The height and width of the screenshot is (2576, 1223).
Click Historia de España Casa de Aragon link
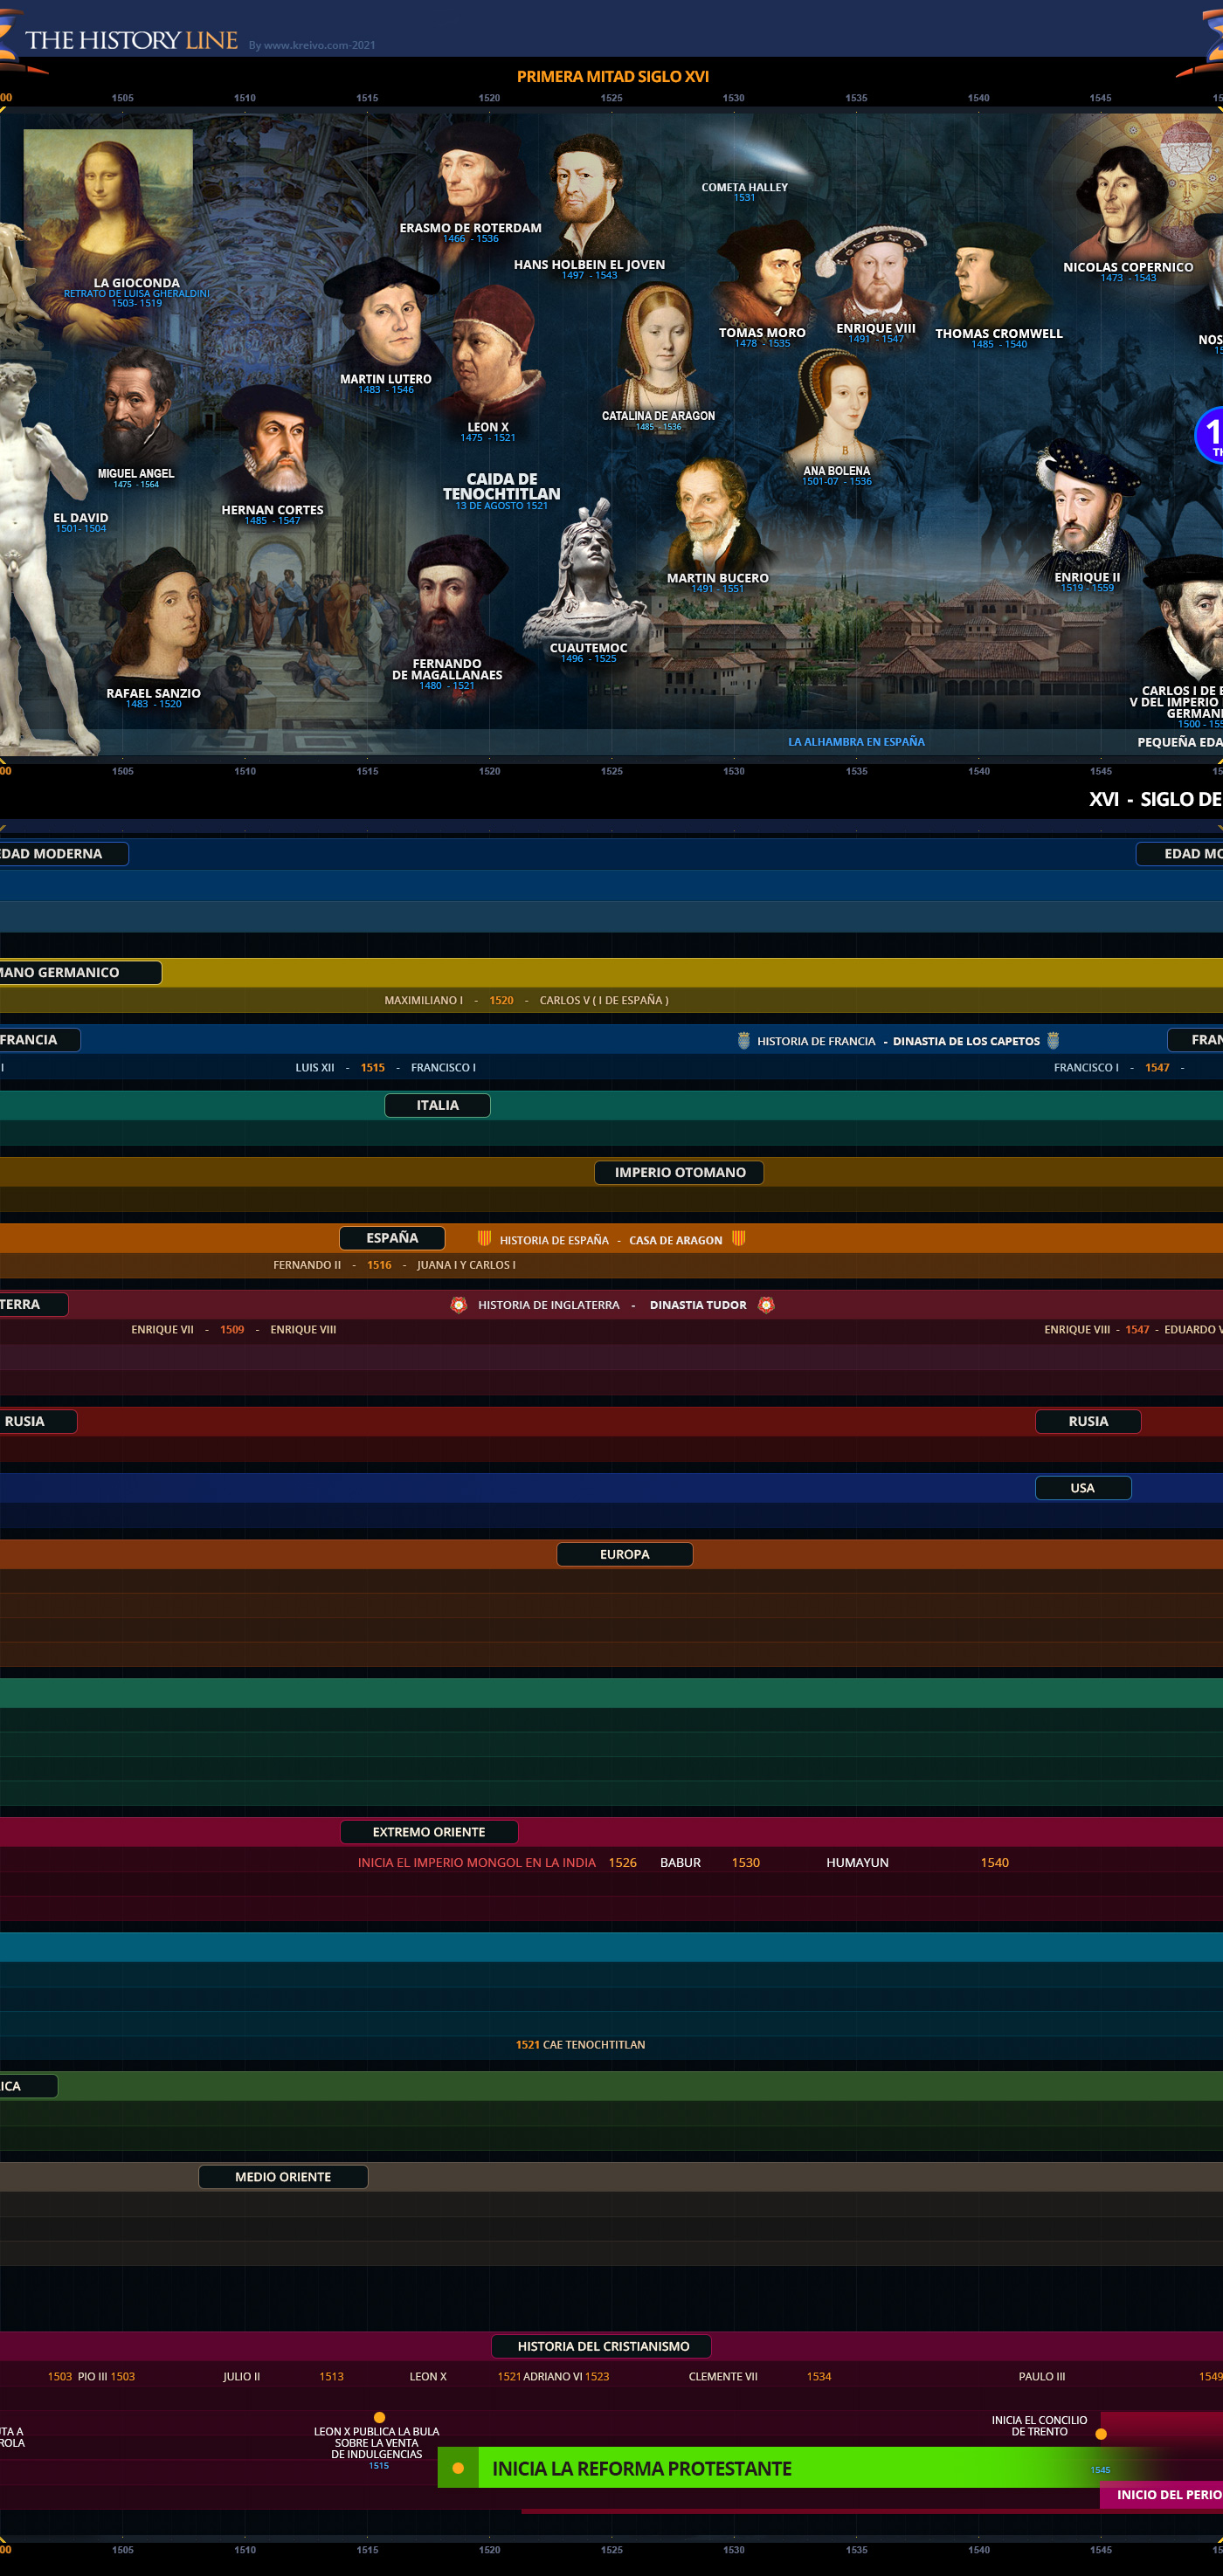tap(611, 1240)
